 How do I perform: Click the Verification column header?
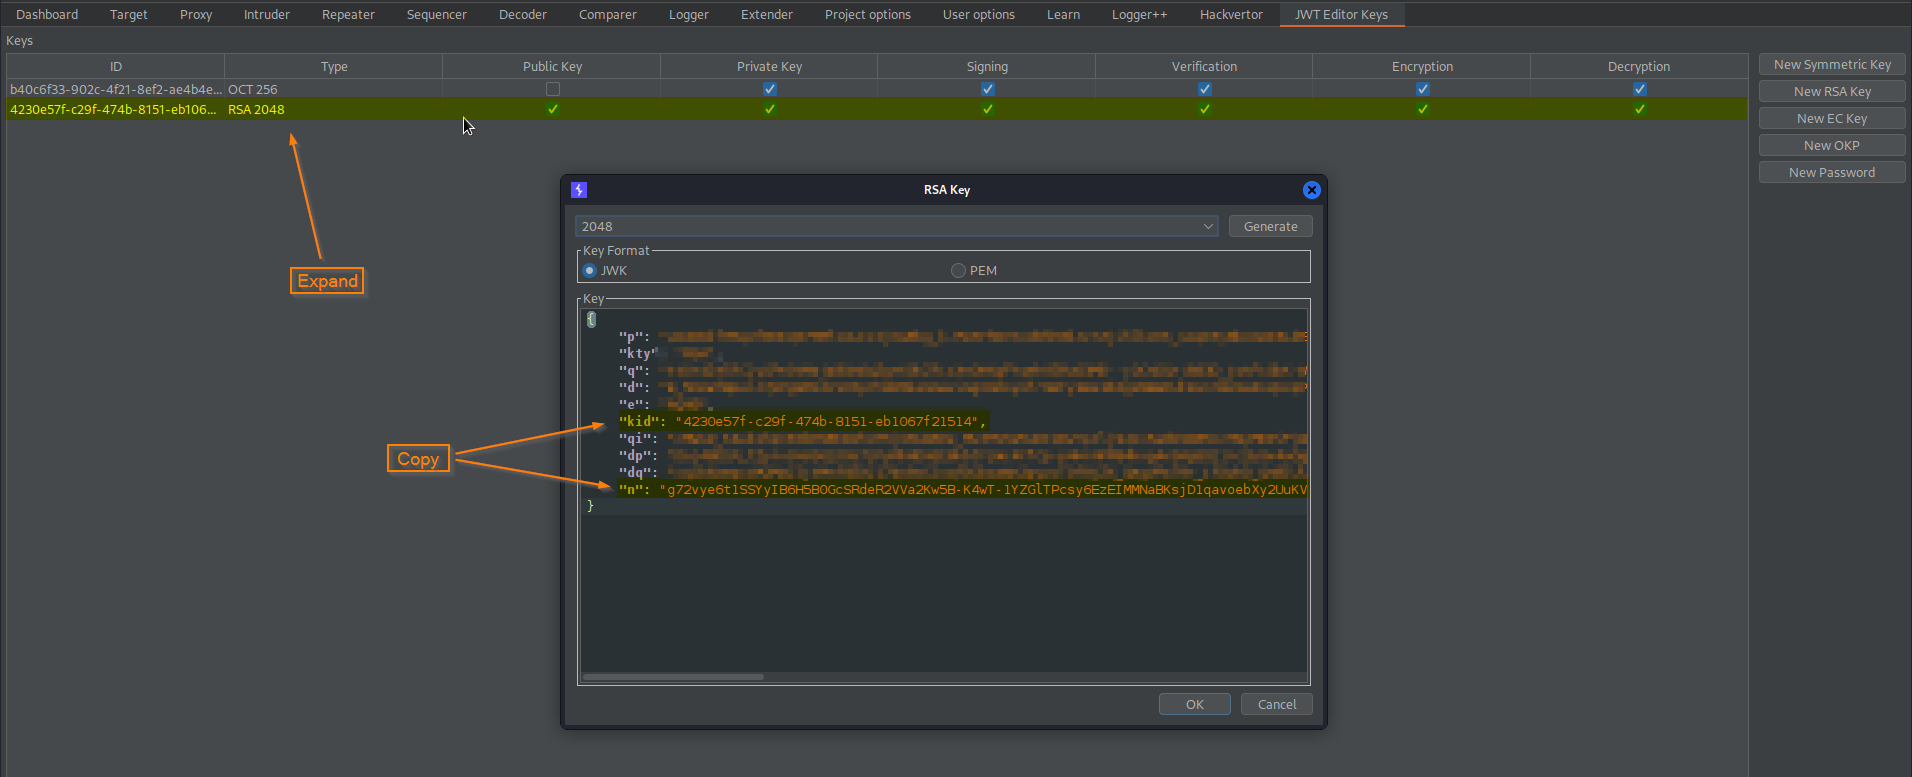click(x=1204, y=66)
